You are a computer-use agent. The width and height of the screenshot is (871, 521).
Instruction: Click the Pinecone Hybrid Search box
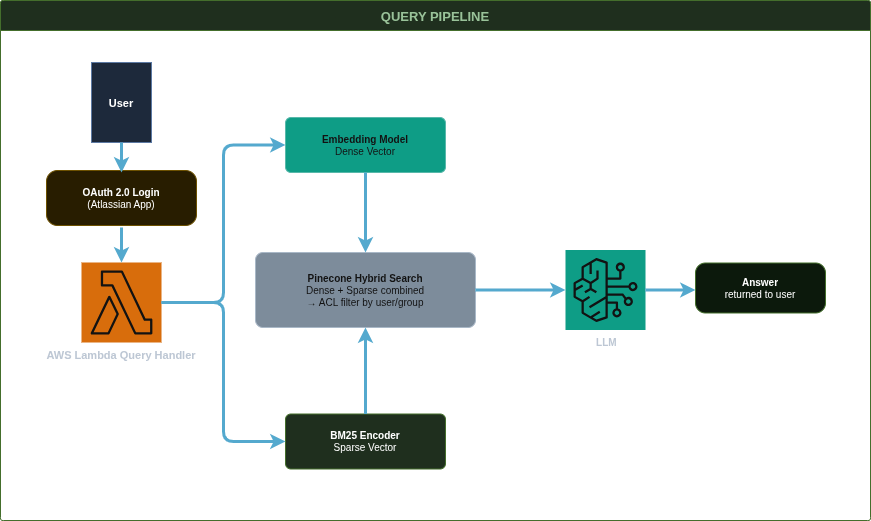pyautogui.click(x=365, y=290)
